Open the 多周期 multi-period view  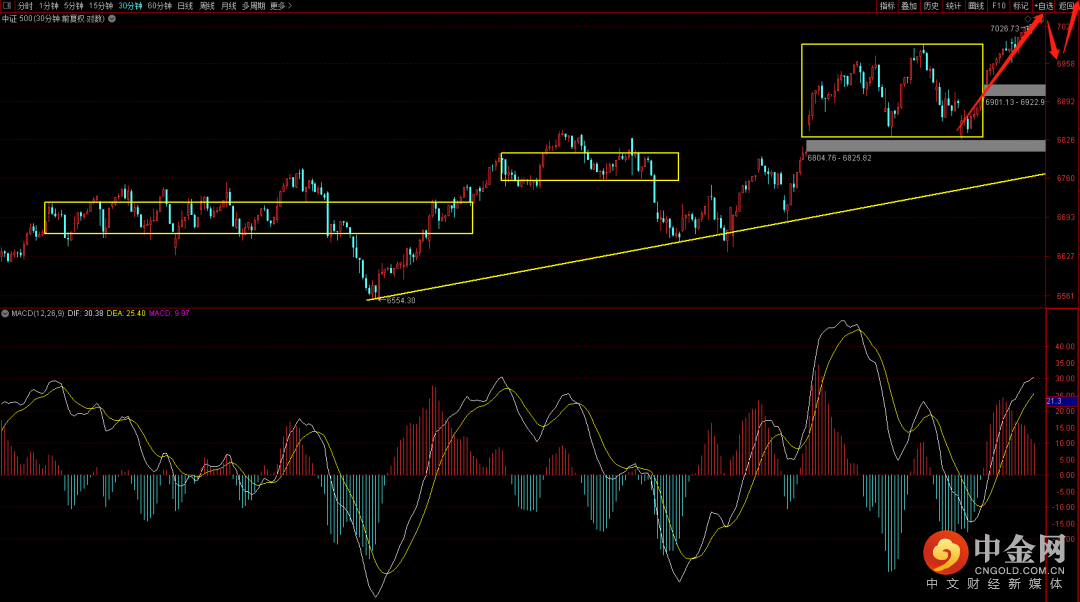click(252, 6)
